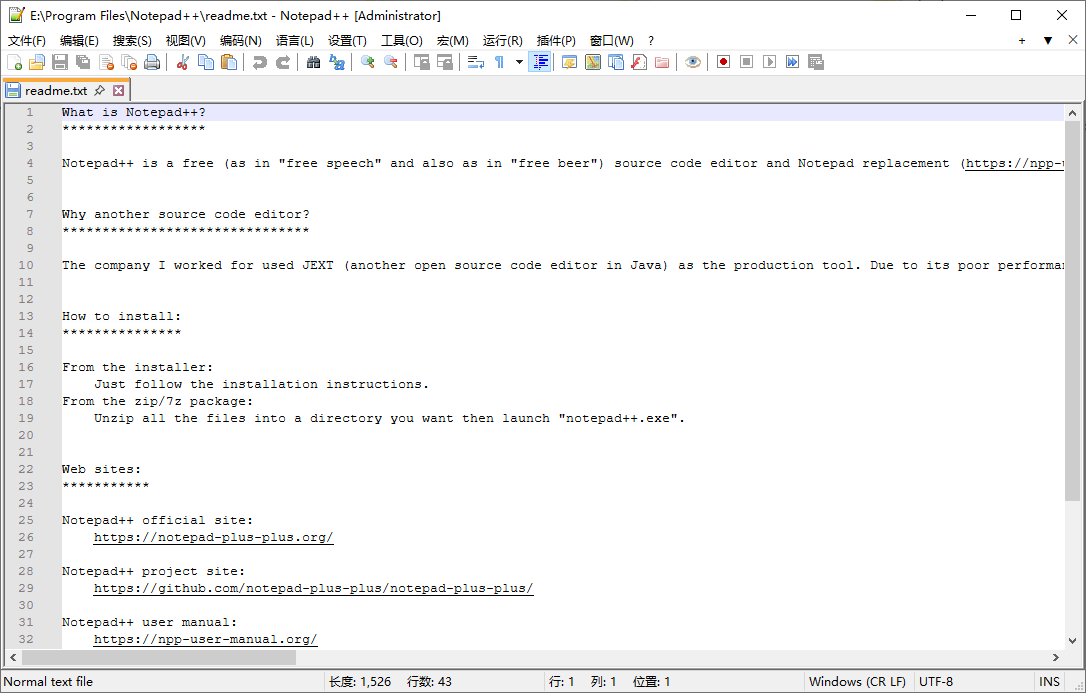Open the 插件(P) plugins menu
This screenshot has height=693, width=1086.
556,41
